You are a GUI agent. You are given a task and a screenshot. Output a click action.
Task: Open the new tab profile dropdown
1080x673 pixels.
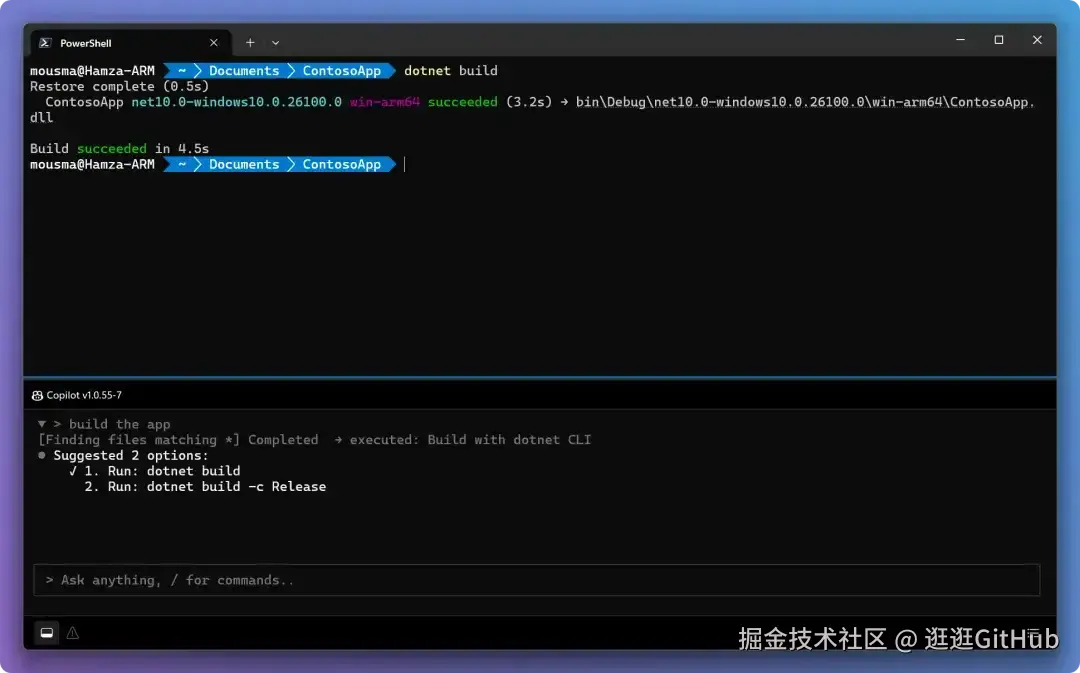click(276, 43)
